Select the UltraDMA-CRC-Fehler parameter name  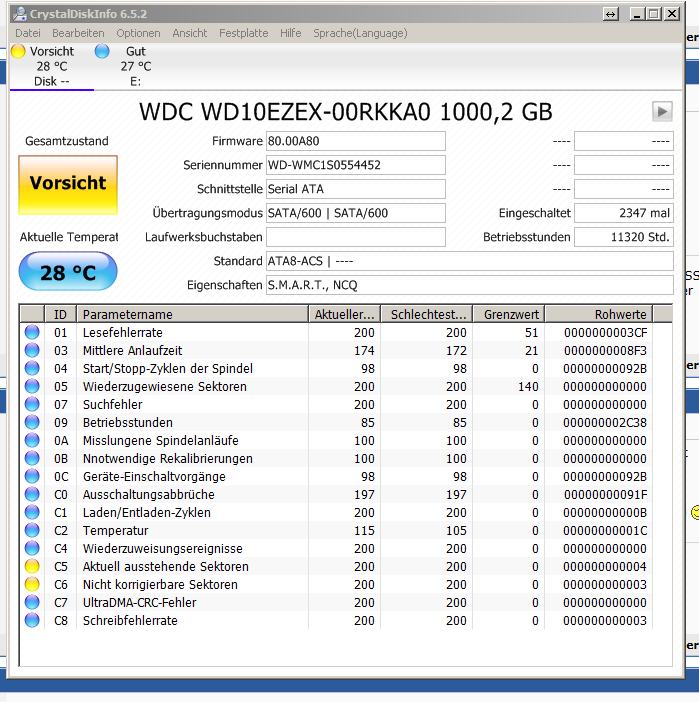click(139, 603)
